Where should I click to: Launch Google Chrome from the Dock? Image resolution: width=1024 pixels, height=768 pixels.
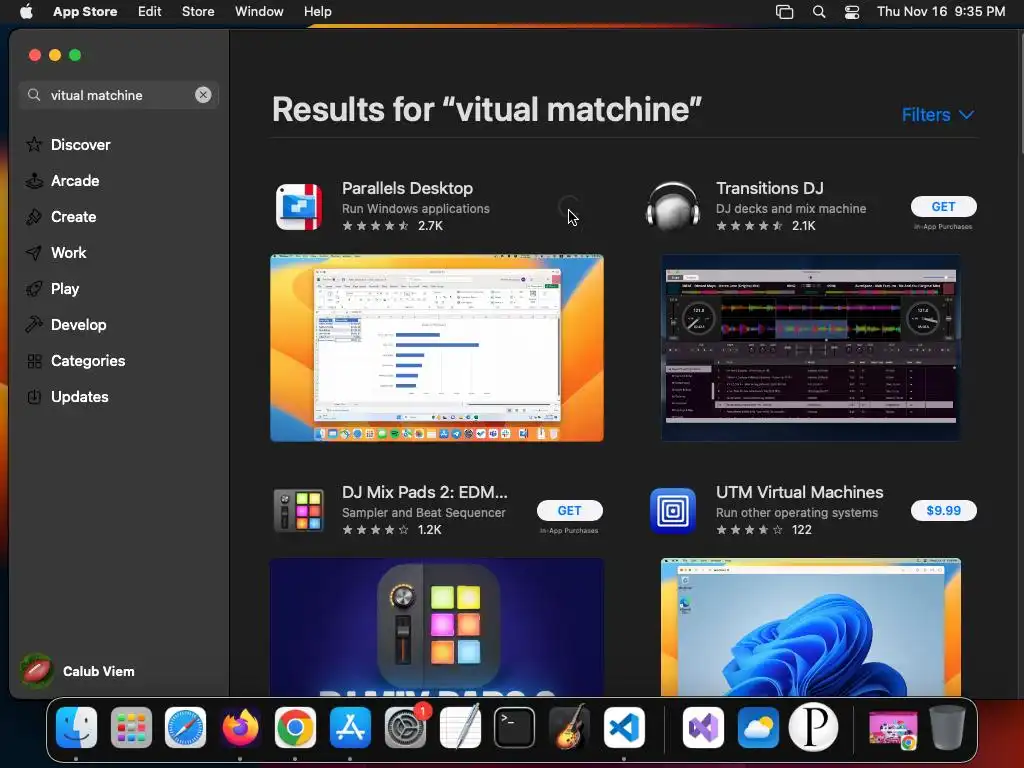pyautogui.click(x=295, y=727)
